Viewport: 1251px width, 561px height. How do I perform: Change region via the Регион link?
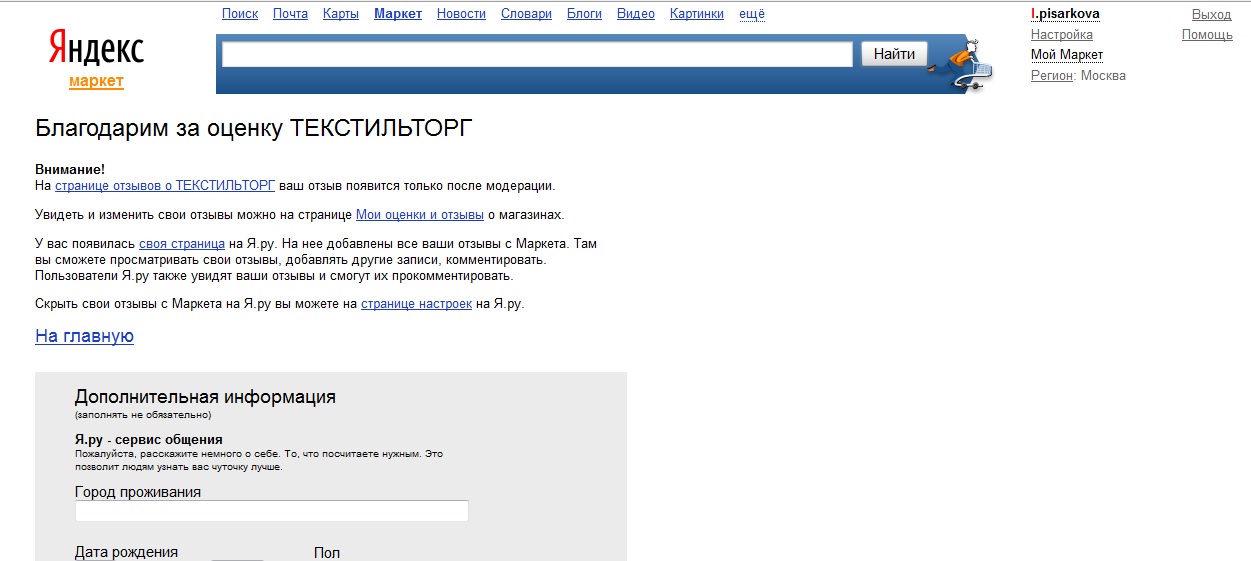1051,76
